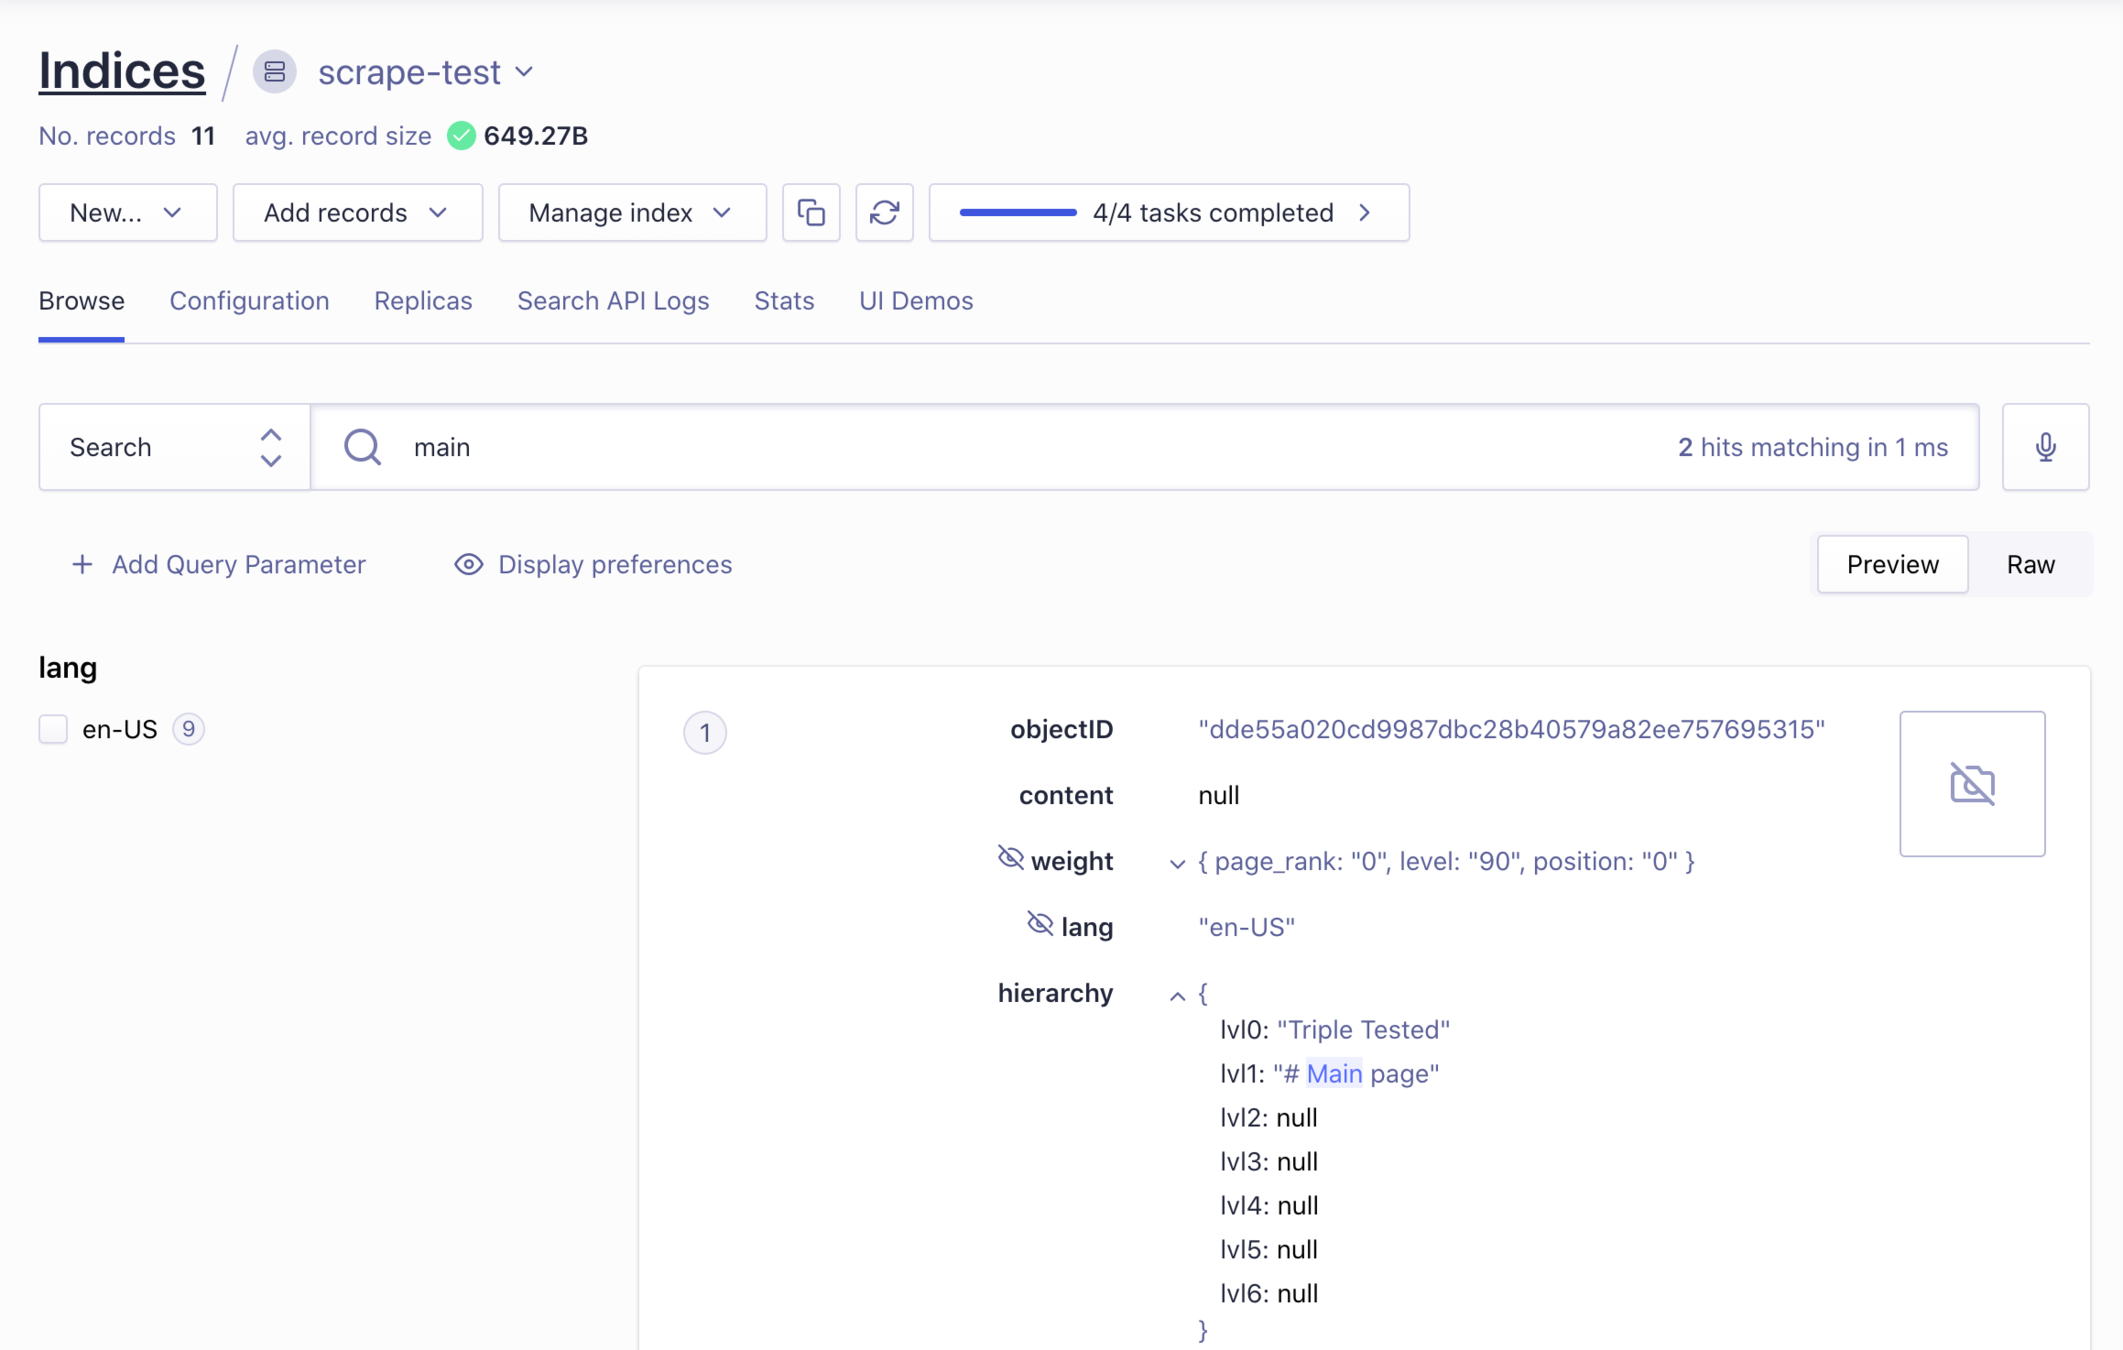
Task: Click the no-image placeholder thumbnail
Action: click(x=1971, y=784)
